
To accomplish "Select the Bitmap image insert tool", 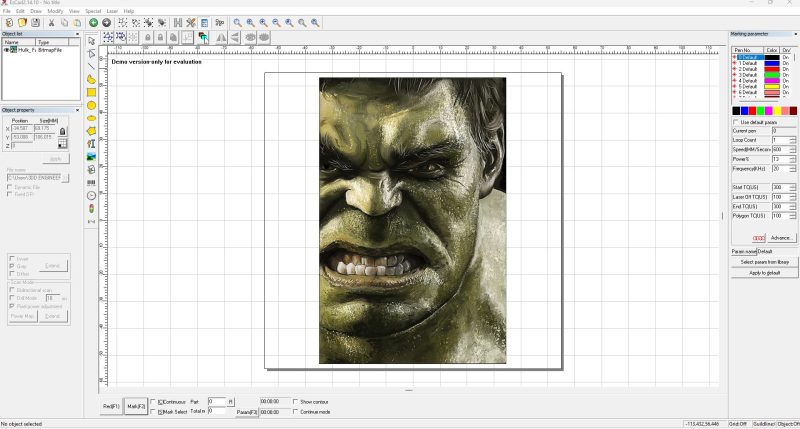I will click(91, 157).
